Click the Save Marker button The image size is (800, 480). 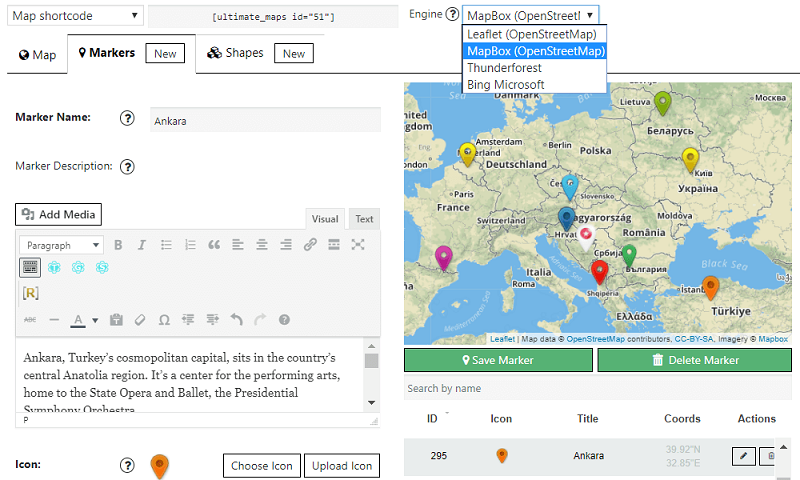point(498,360)
